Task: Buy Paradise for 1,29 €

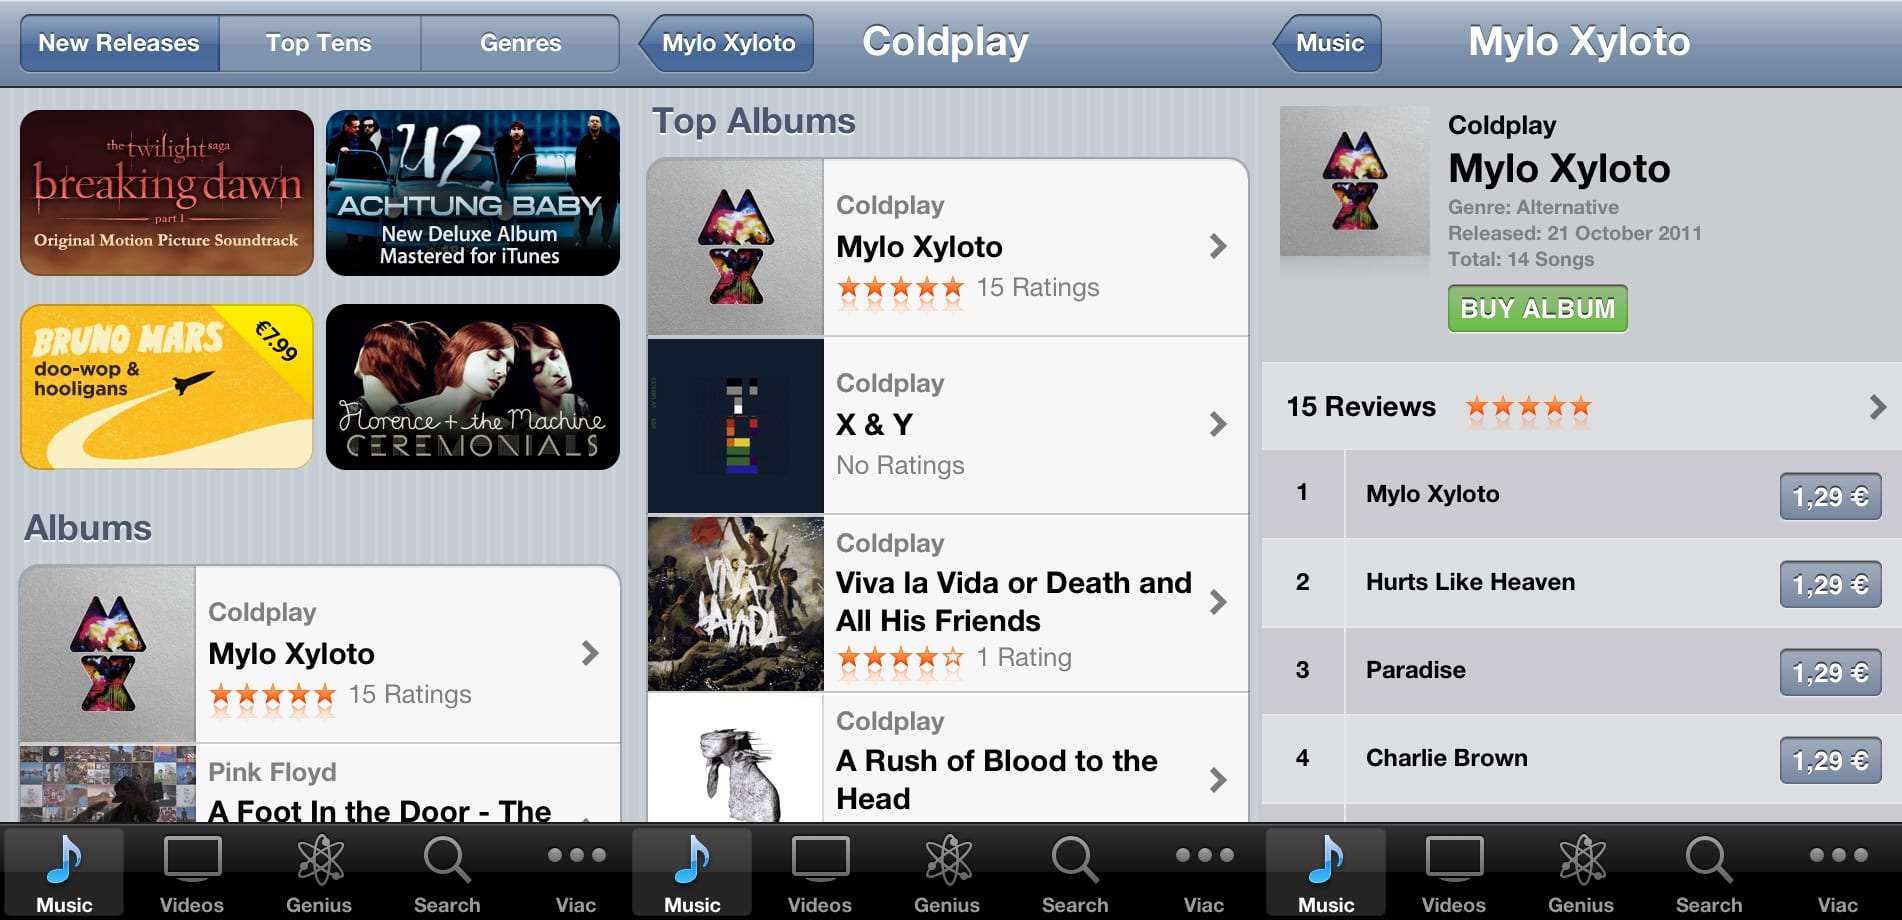Action: point(1830,672)
